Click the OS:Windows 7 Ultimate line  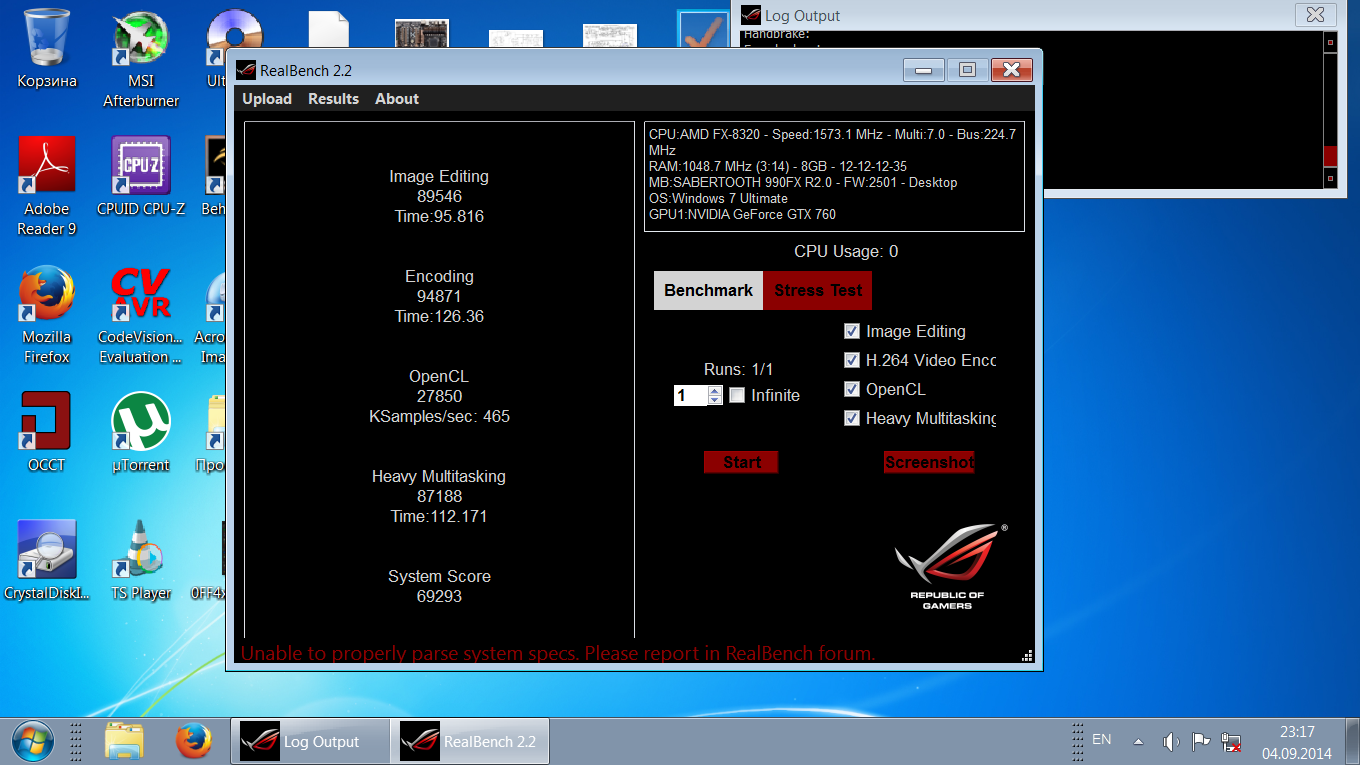pyautogui.click(x=718, y=198)
